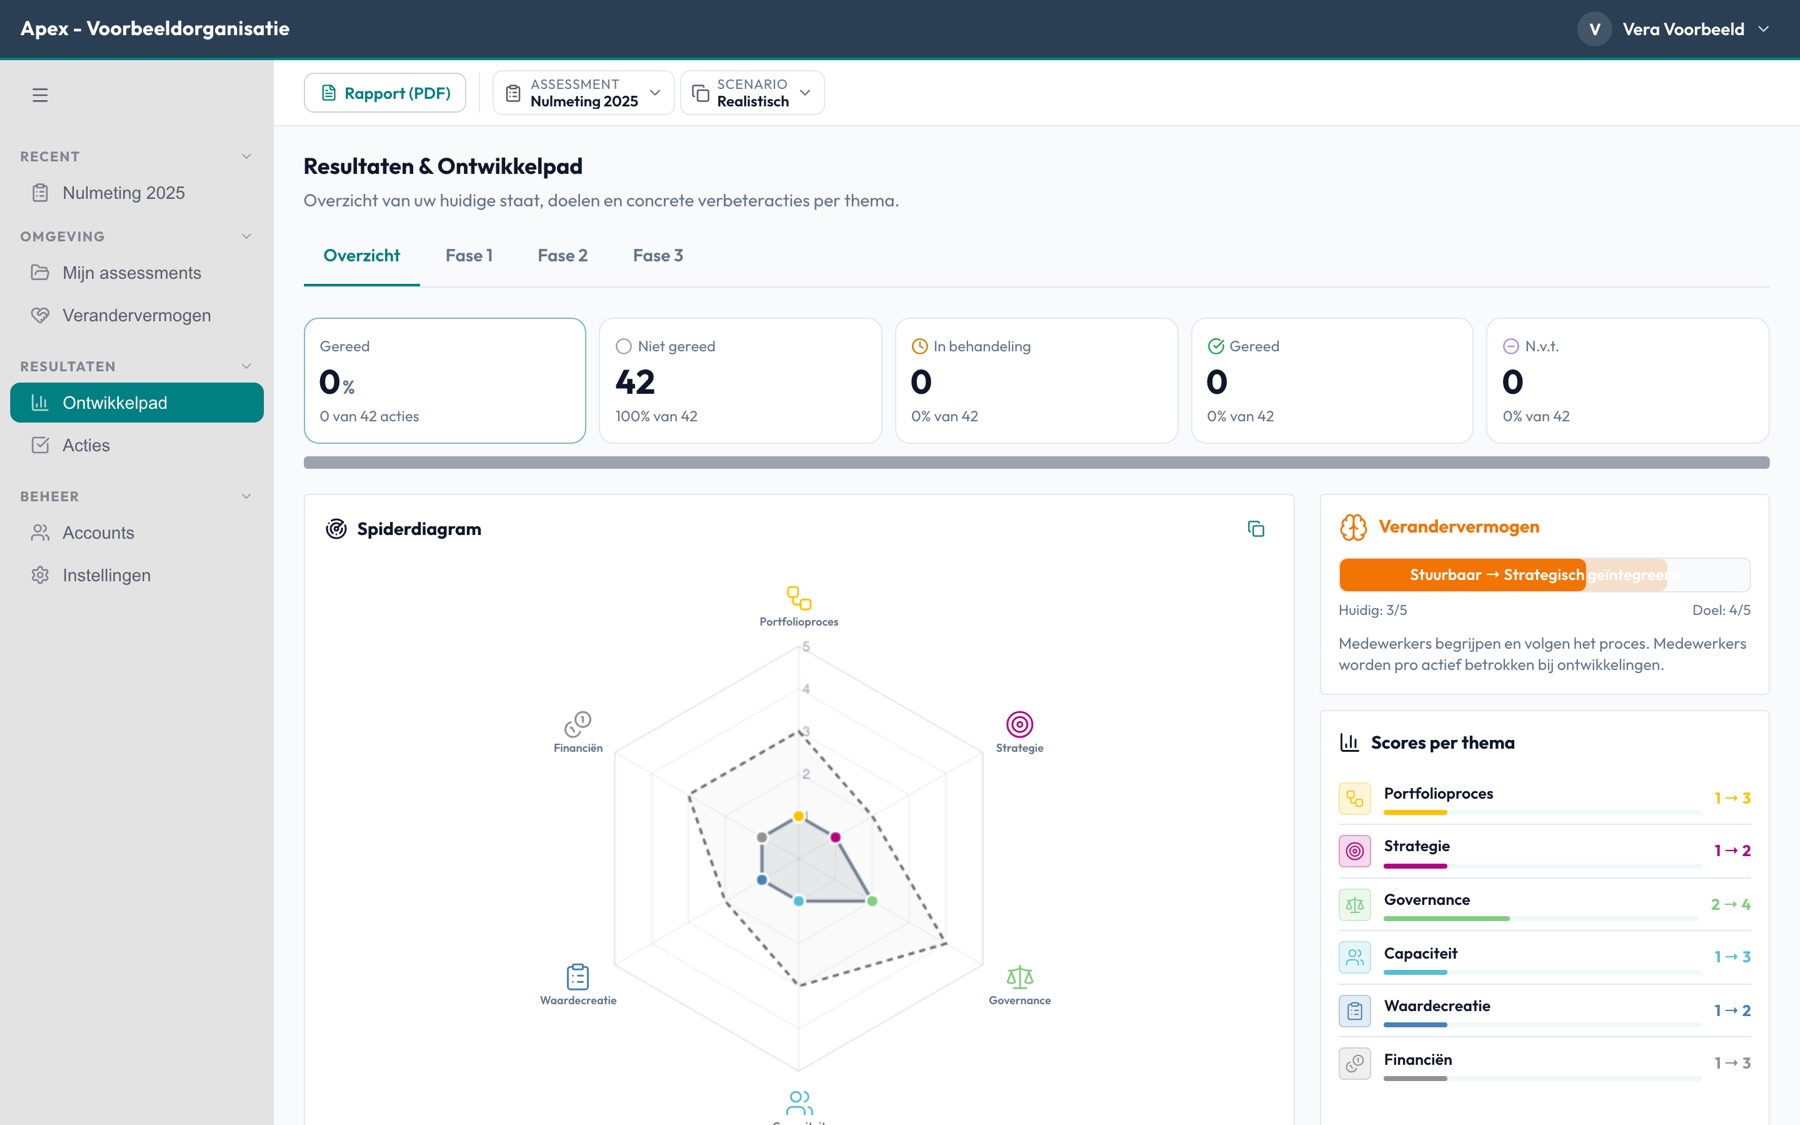
Task: Click the Verandervermogen progress bar
Action: [x=1544, y=575]
